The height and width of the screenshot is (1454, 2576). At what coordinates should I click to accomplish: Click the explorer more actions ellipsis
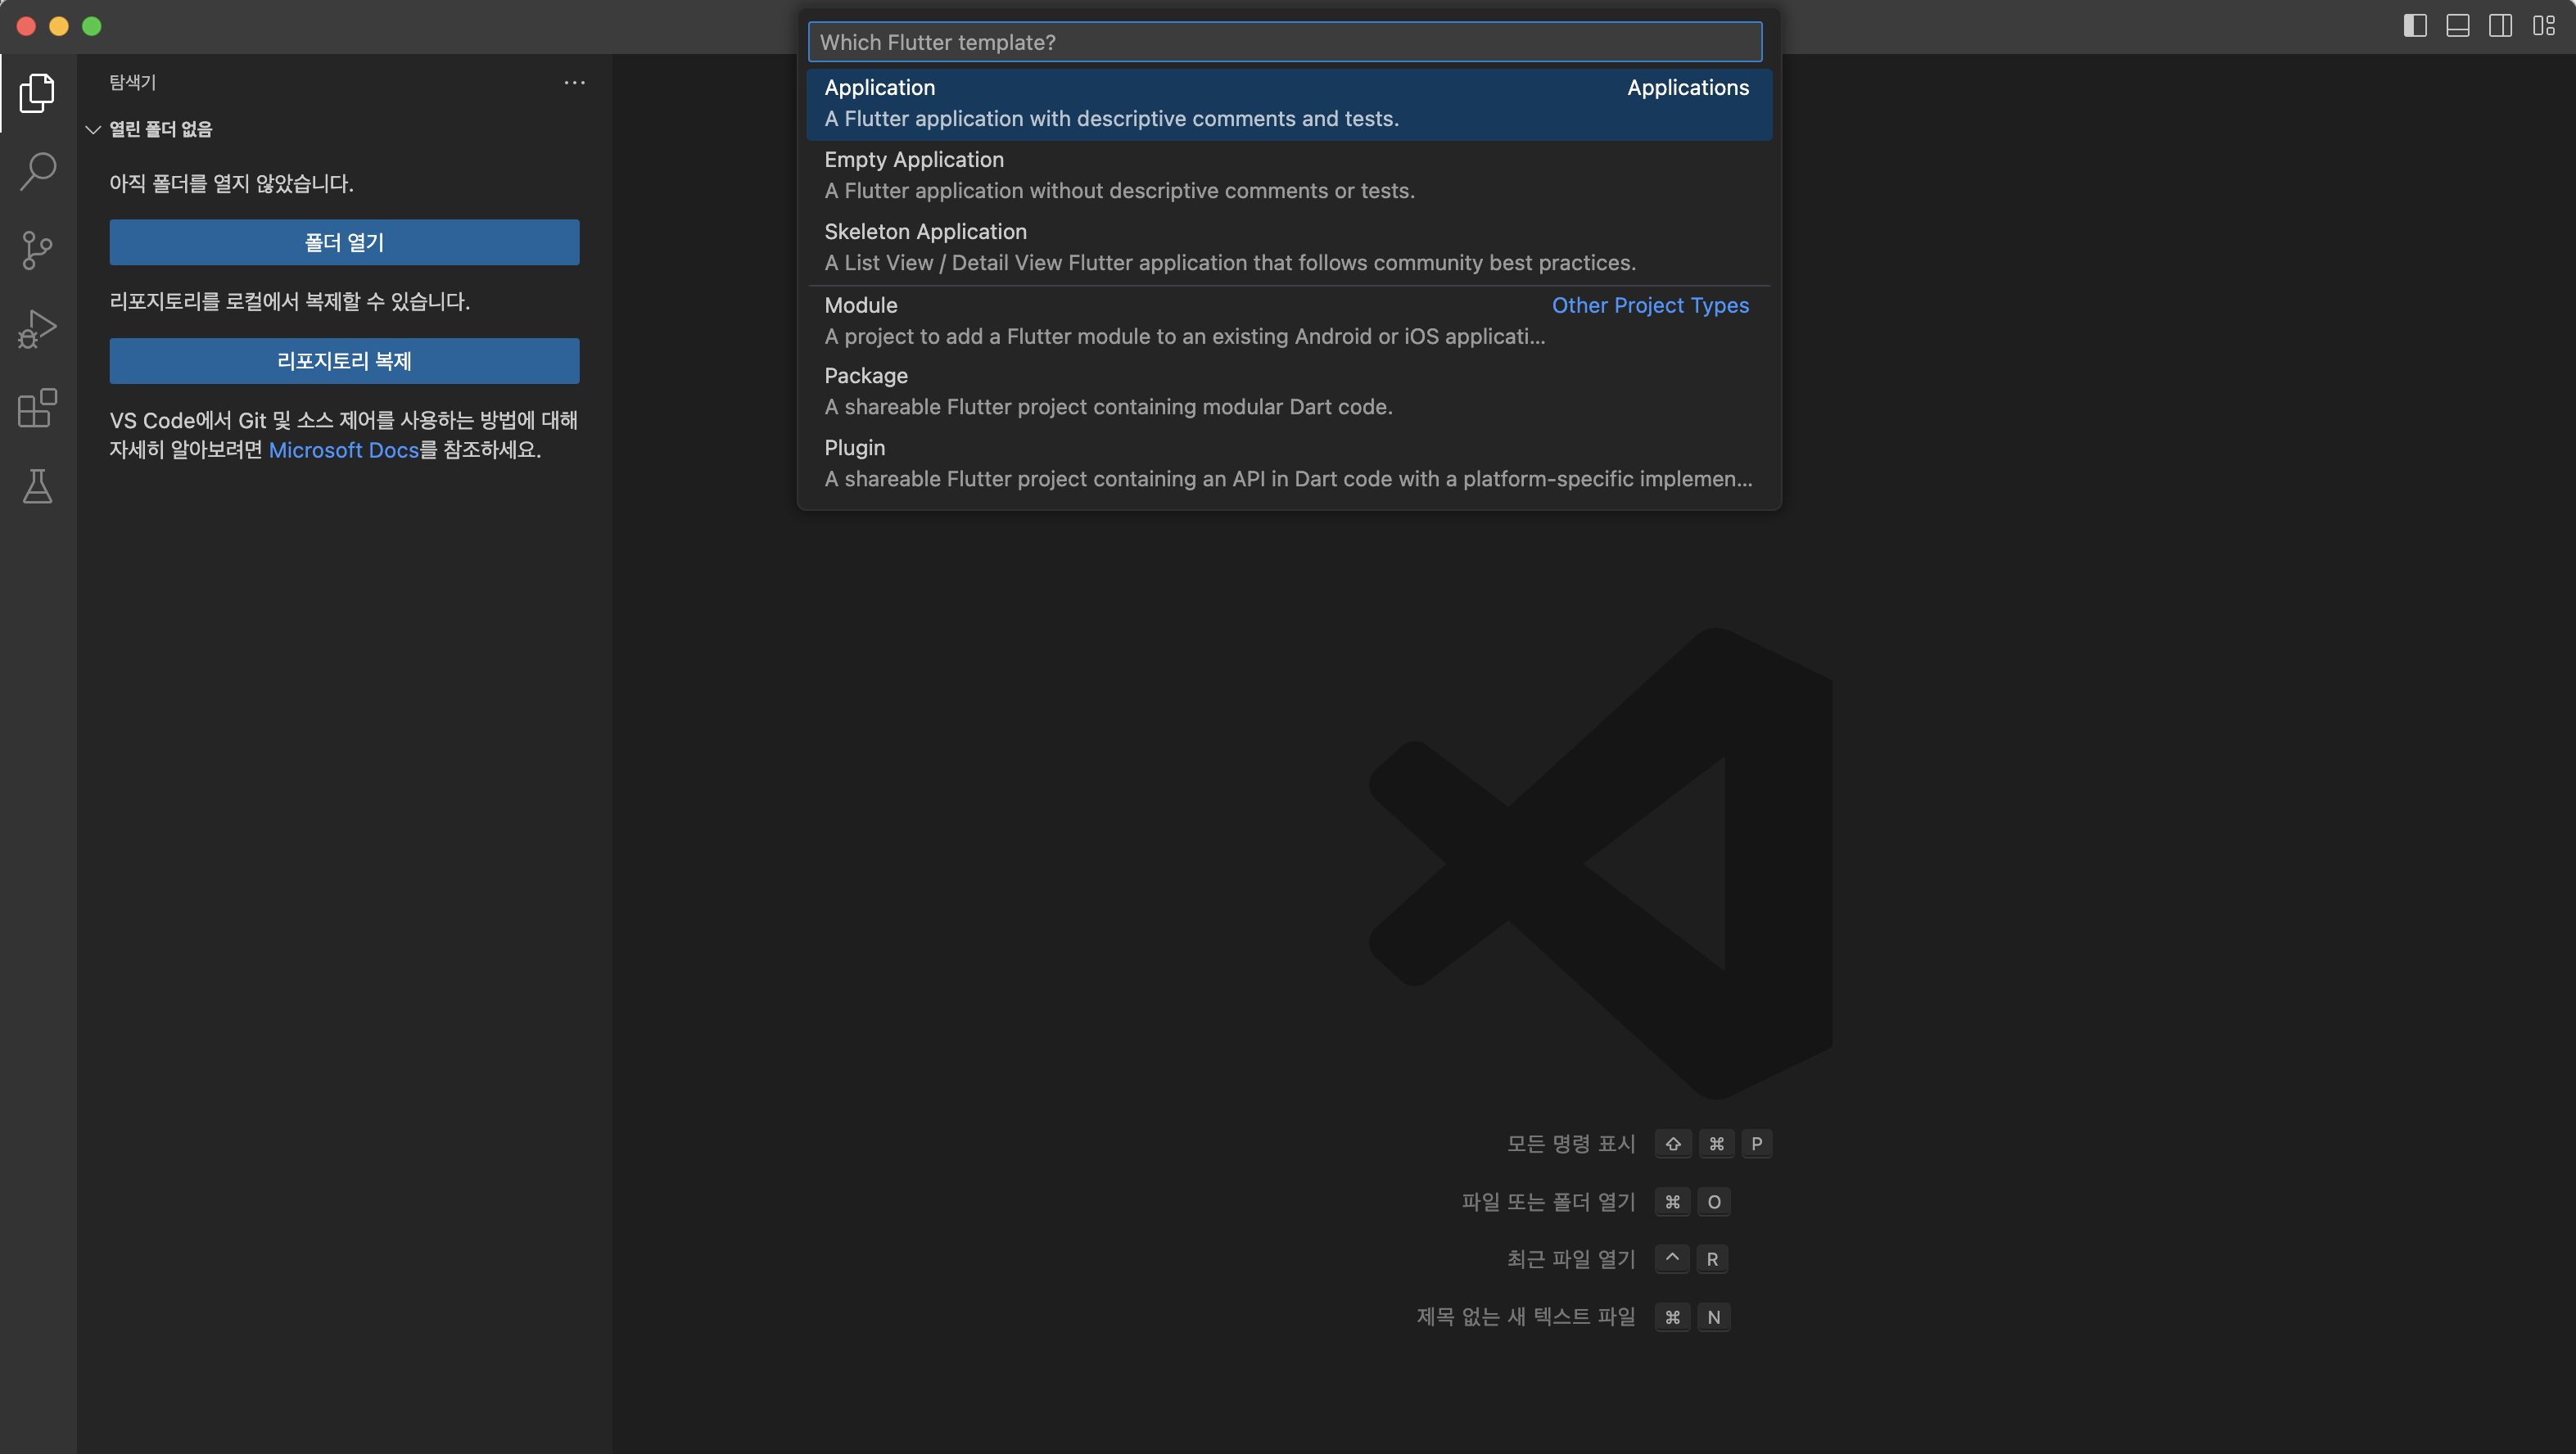coord(574,83)
